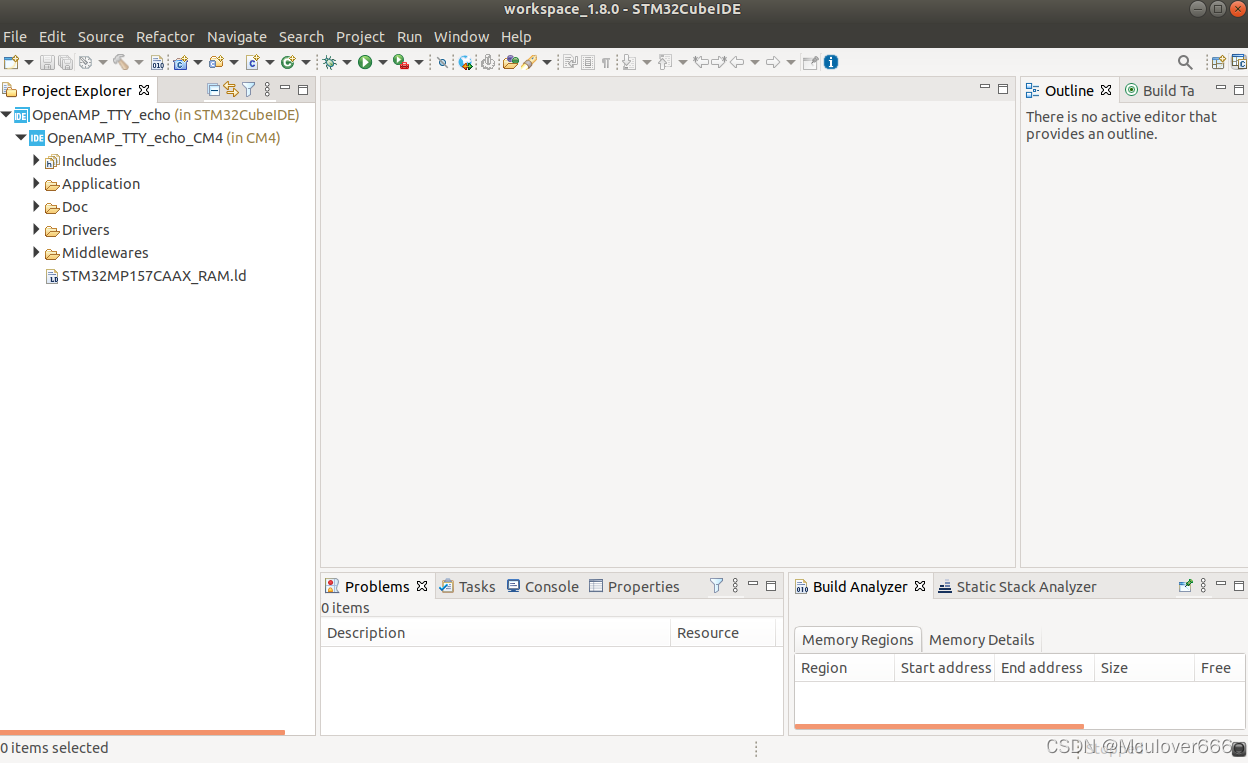Expand the Application folder node
The width and height of the screenshot is (1248, 763).
pos(37,183)
